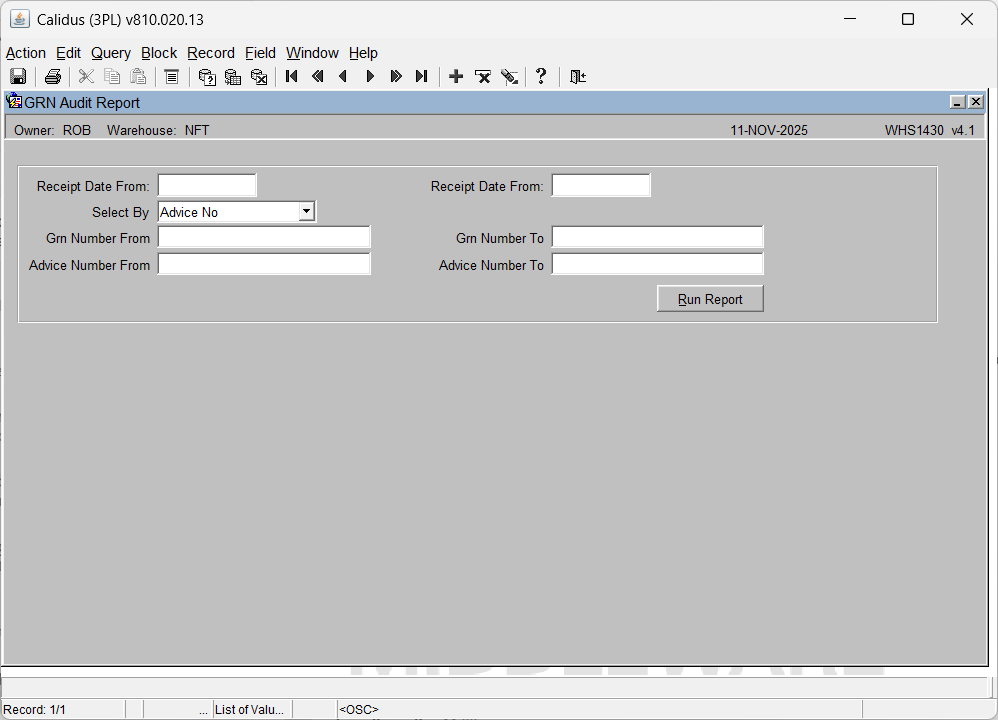Expand the Select By dropdown
The height and width of the screenshot is (720, 998).
(x=307, y=212)
